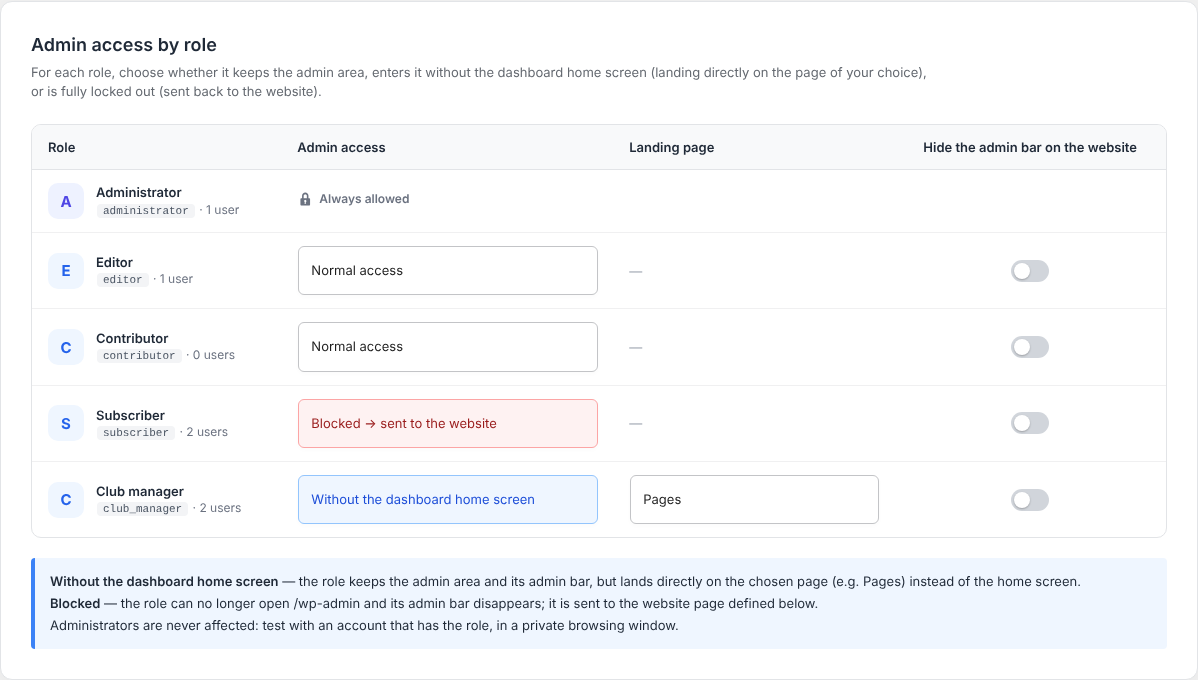Click the 'Role' column header
This screenshot has width=1198, height=680.
[61, 147]
